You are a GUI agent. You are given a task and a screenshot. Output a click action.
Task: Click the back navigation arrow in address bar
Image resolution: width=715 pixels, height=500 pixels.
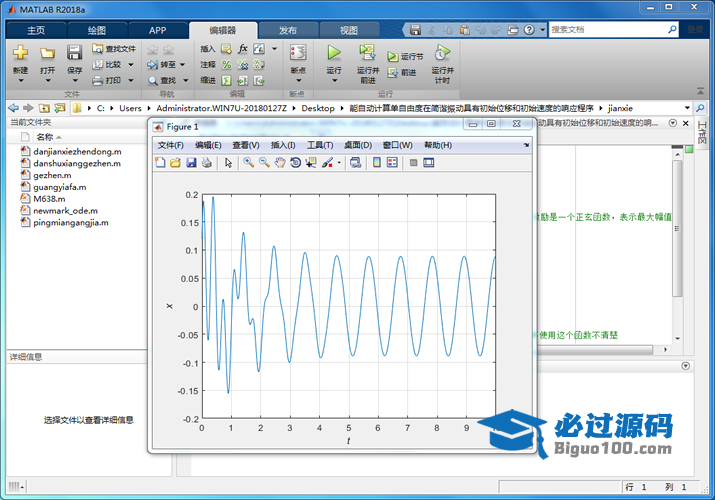14,108
